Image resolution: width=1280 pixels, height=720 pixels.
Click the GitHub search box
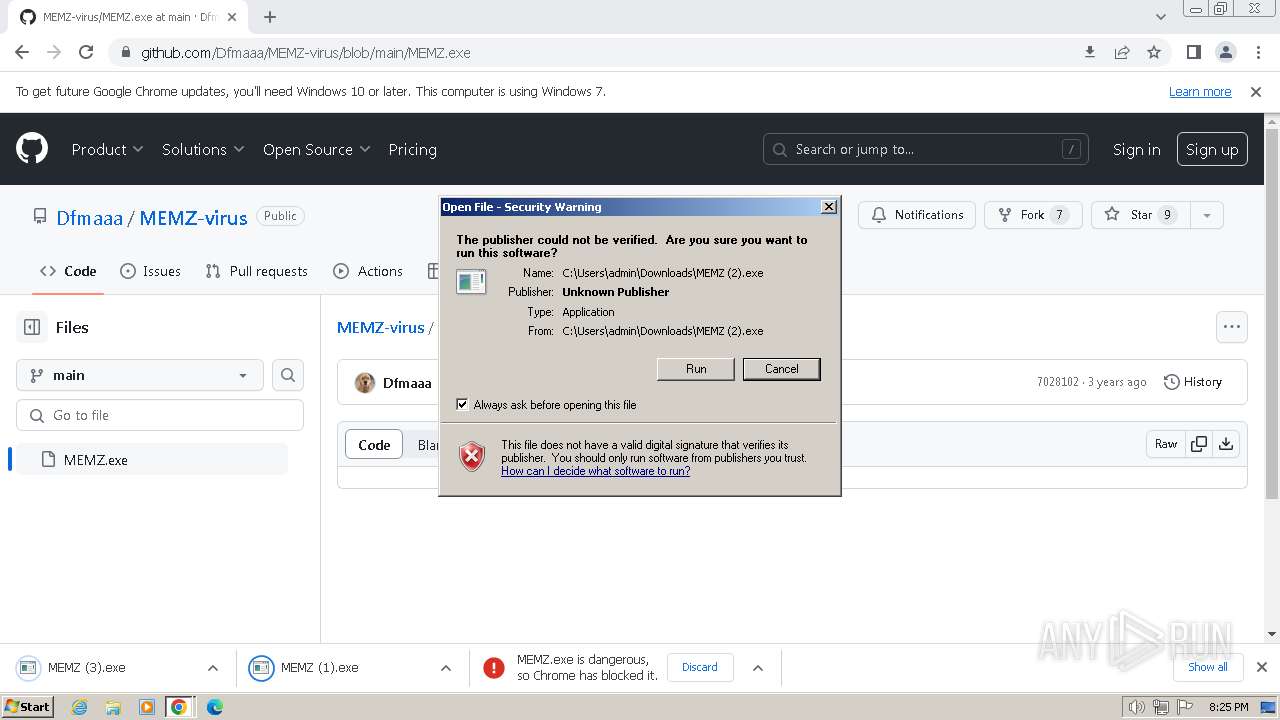coord(926,149)
